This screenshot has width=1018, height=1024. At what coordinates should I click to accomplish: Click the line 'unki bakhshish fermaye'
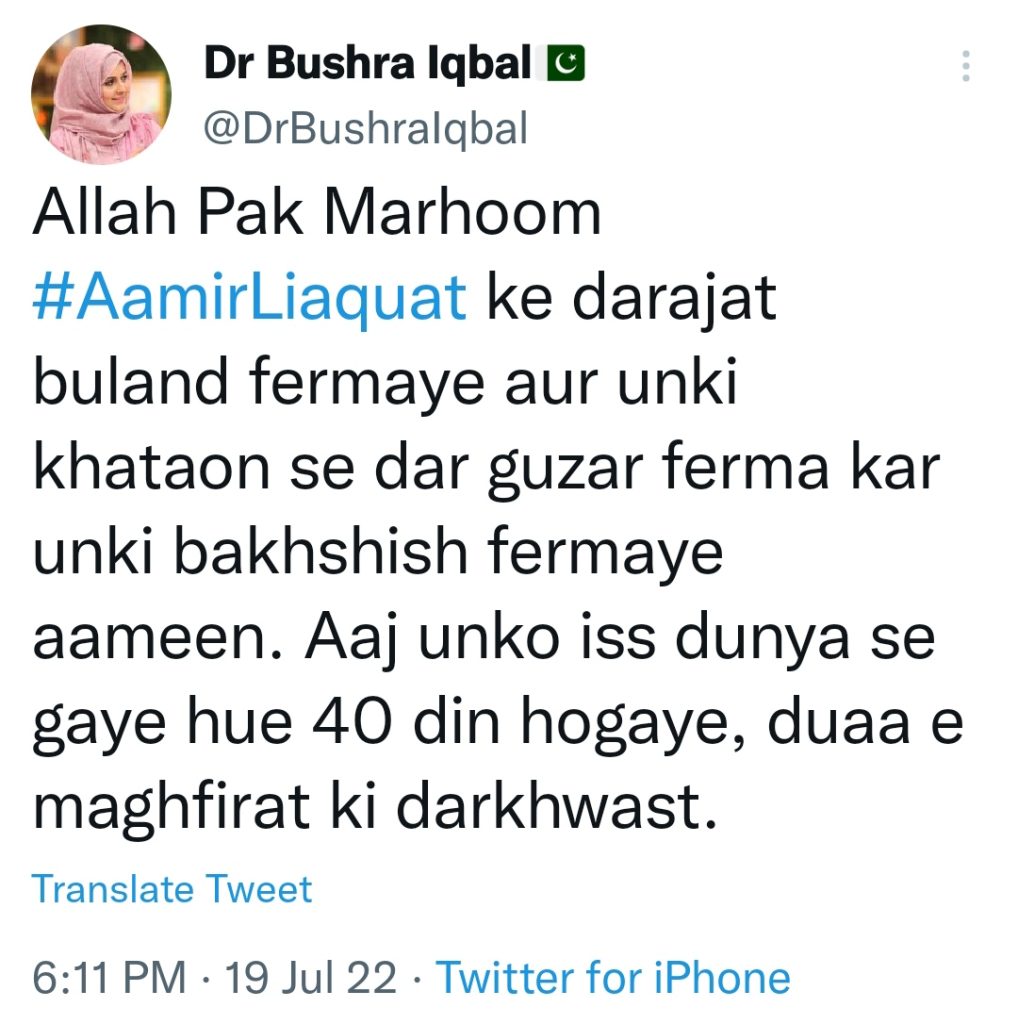(378, 552)
